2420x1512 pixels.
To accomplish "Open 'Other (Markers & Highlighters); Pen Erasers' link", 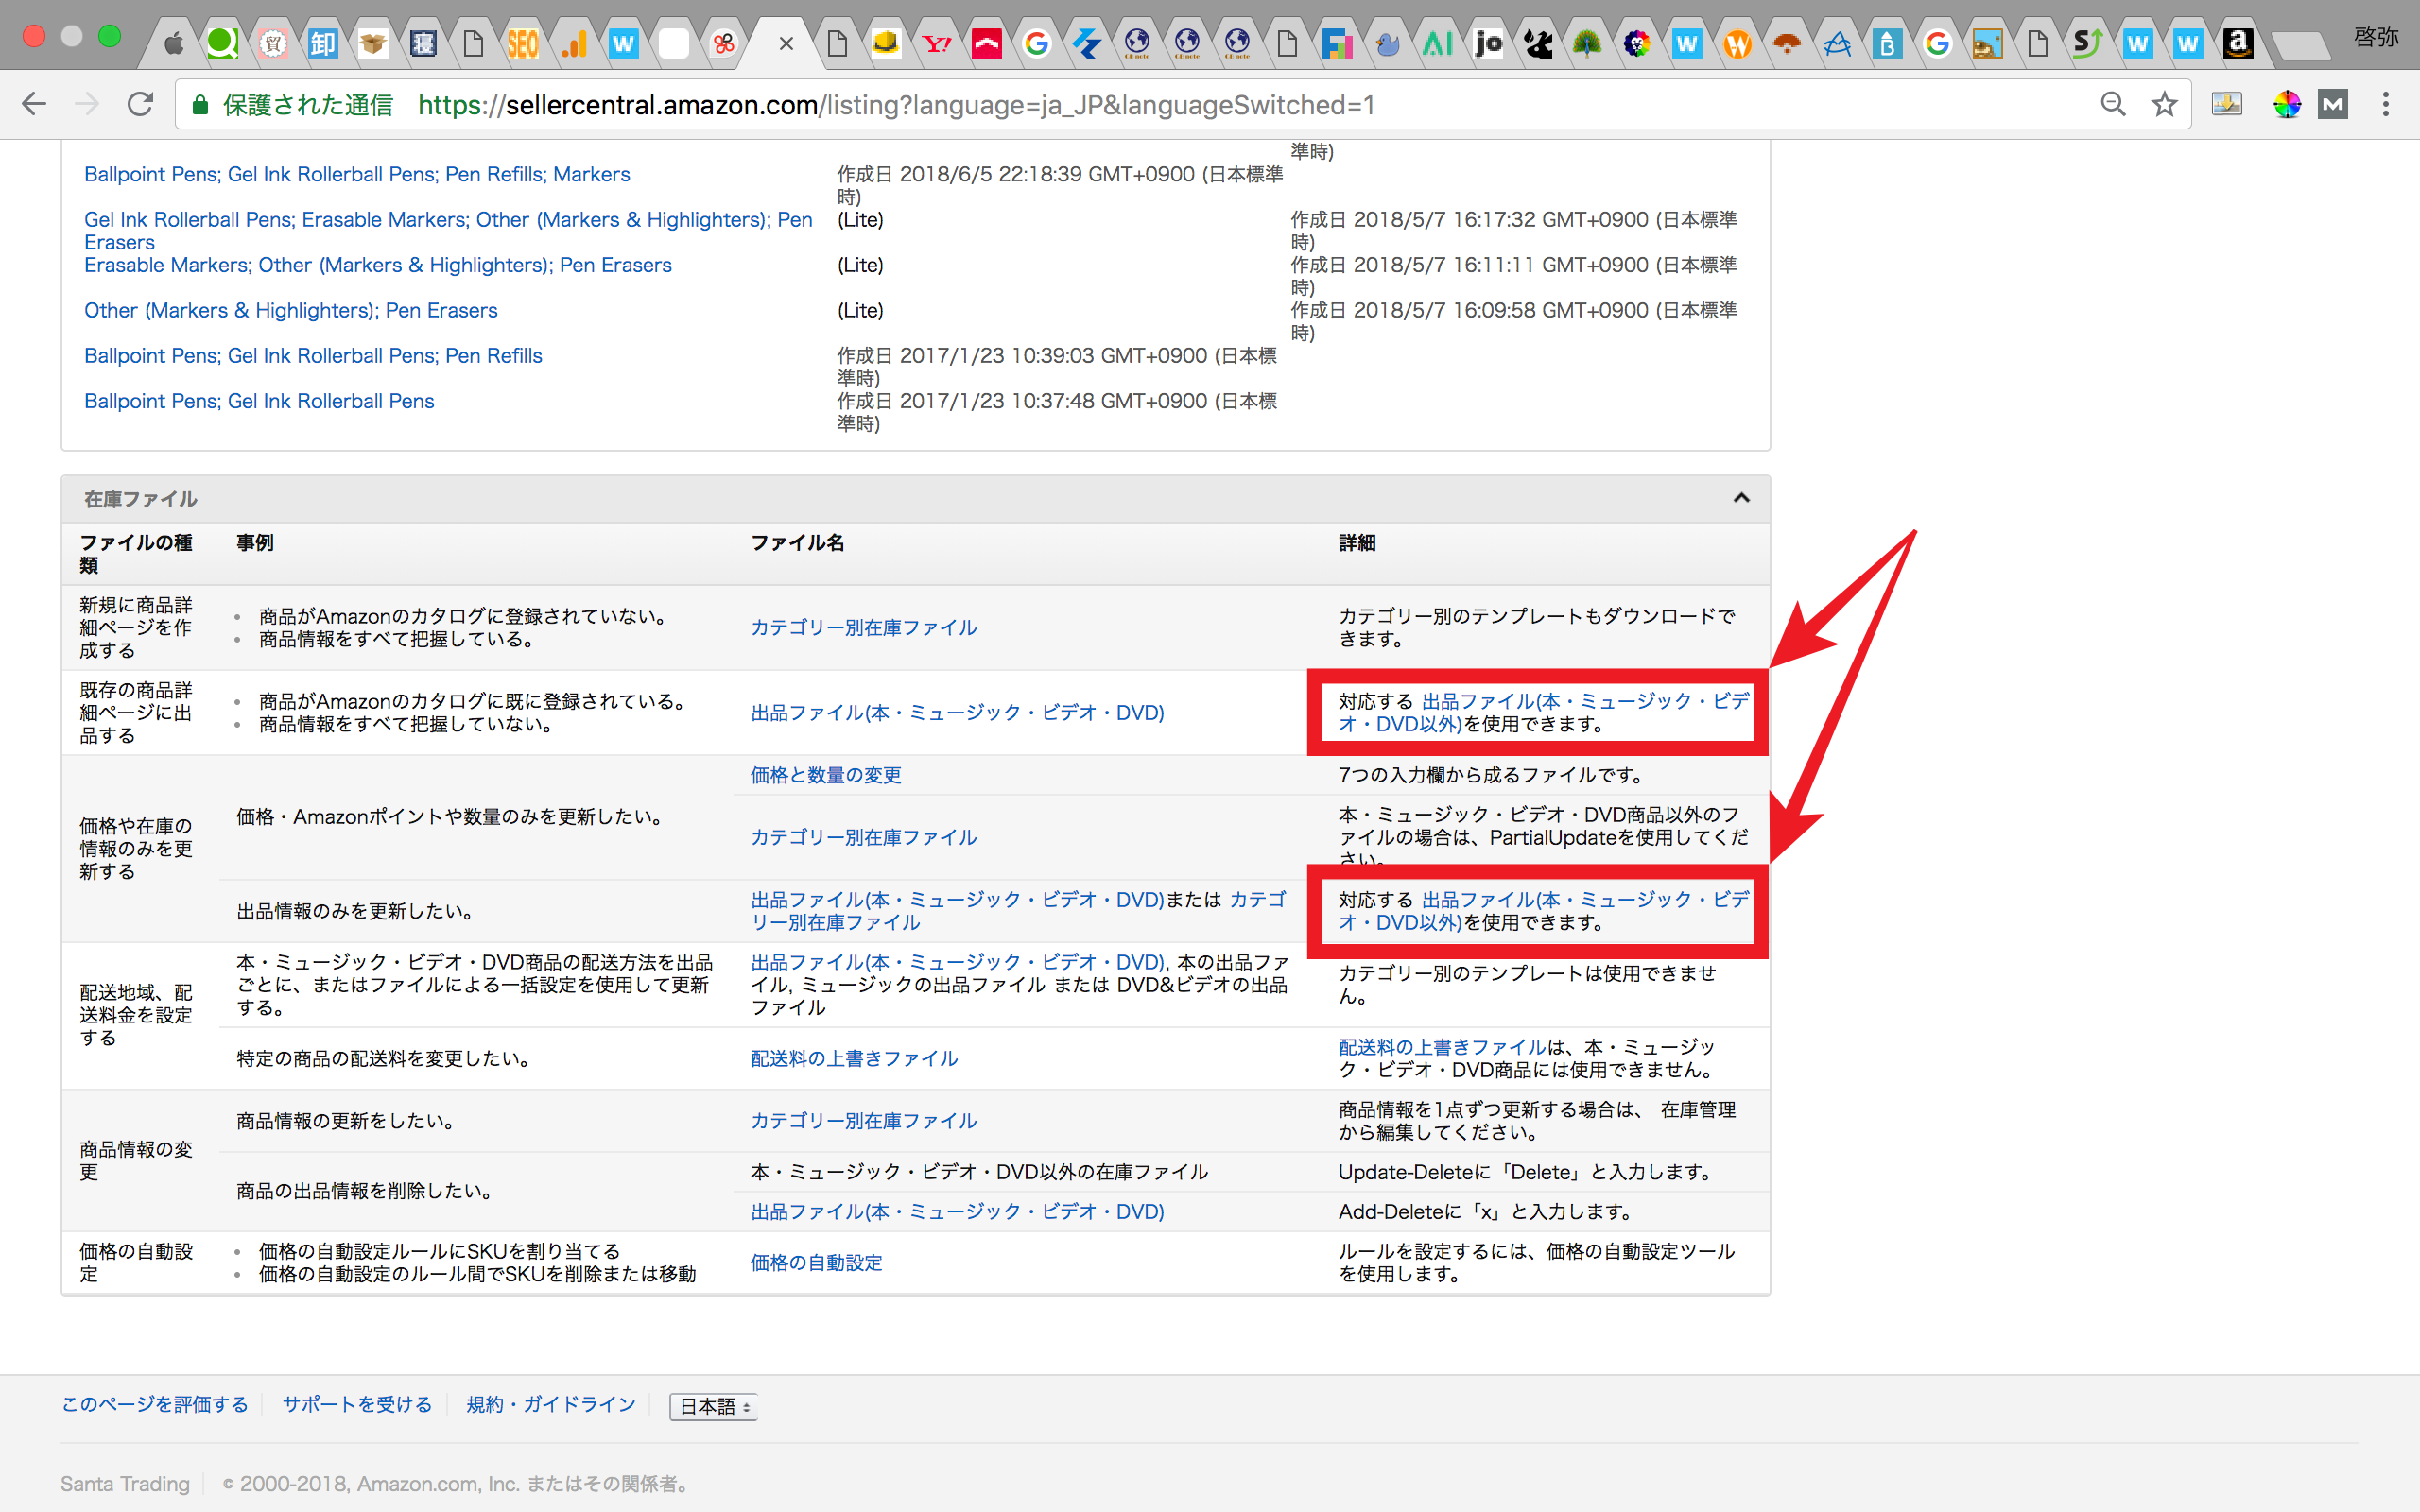I will point(291,310).
